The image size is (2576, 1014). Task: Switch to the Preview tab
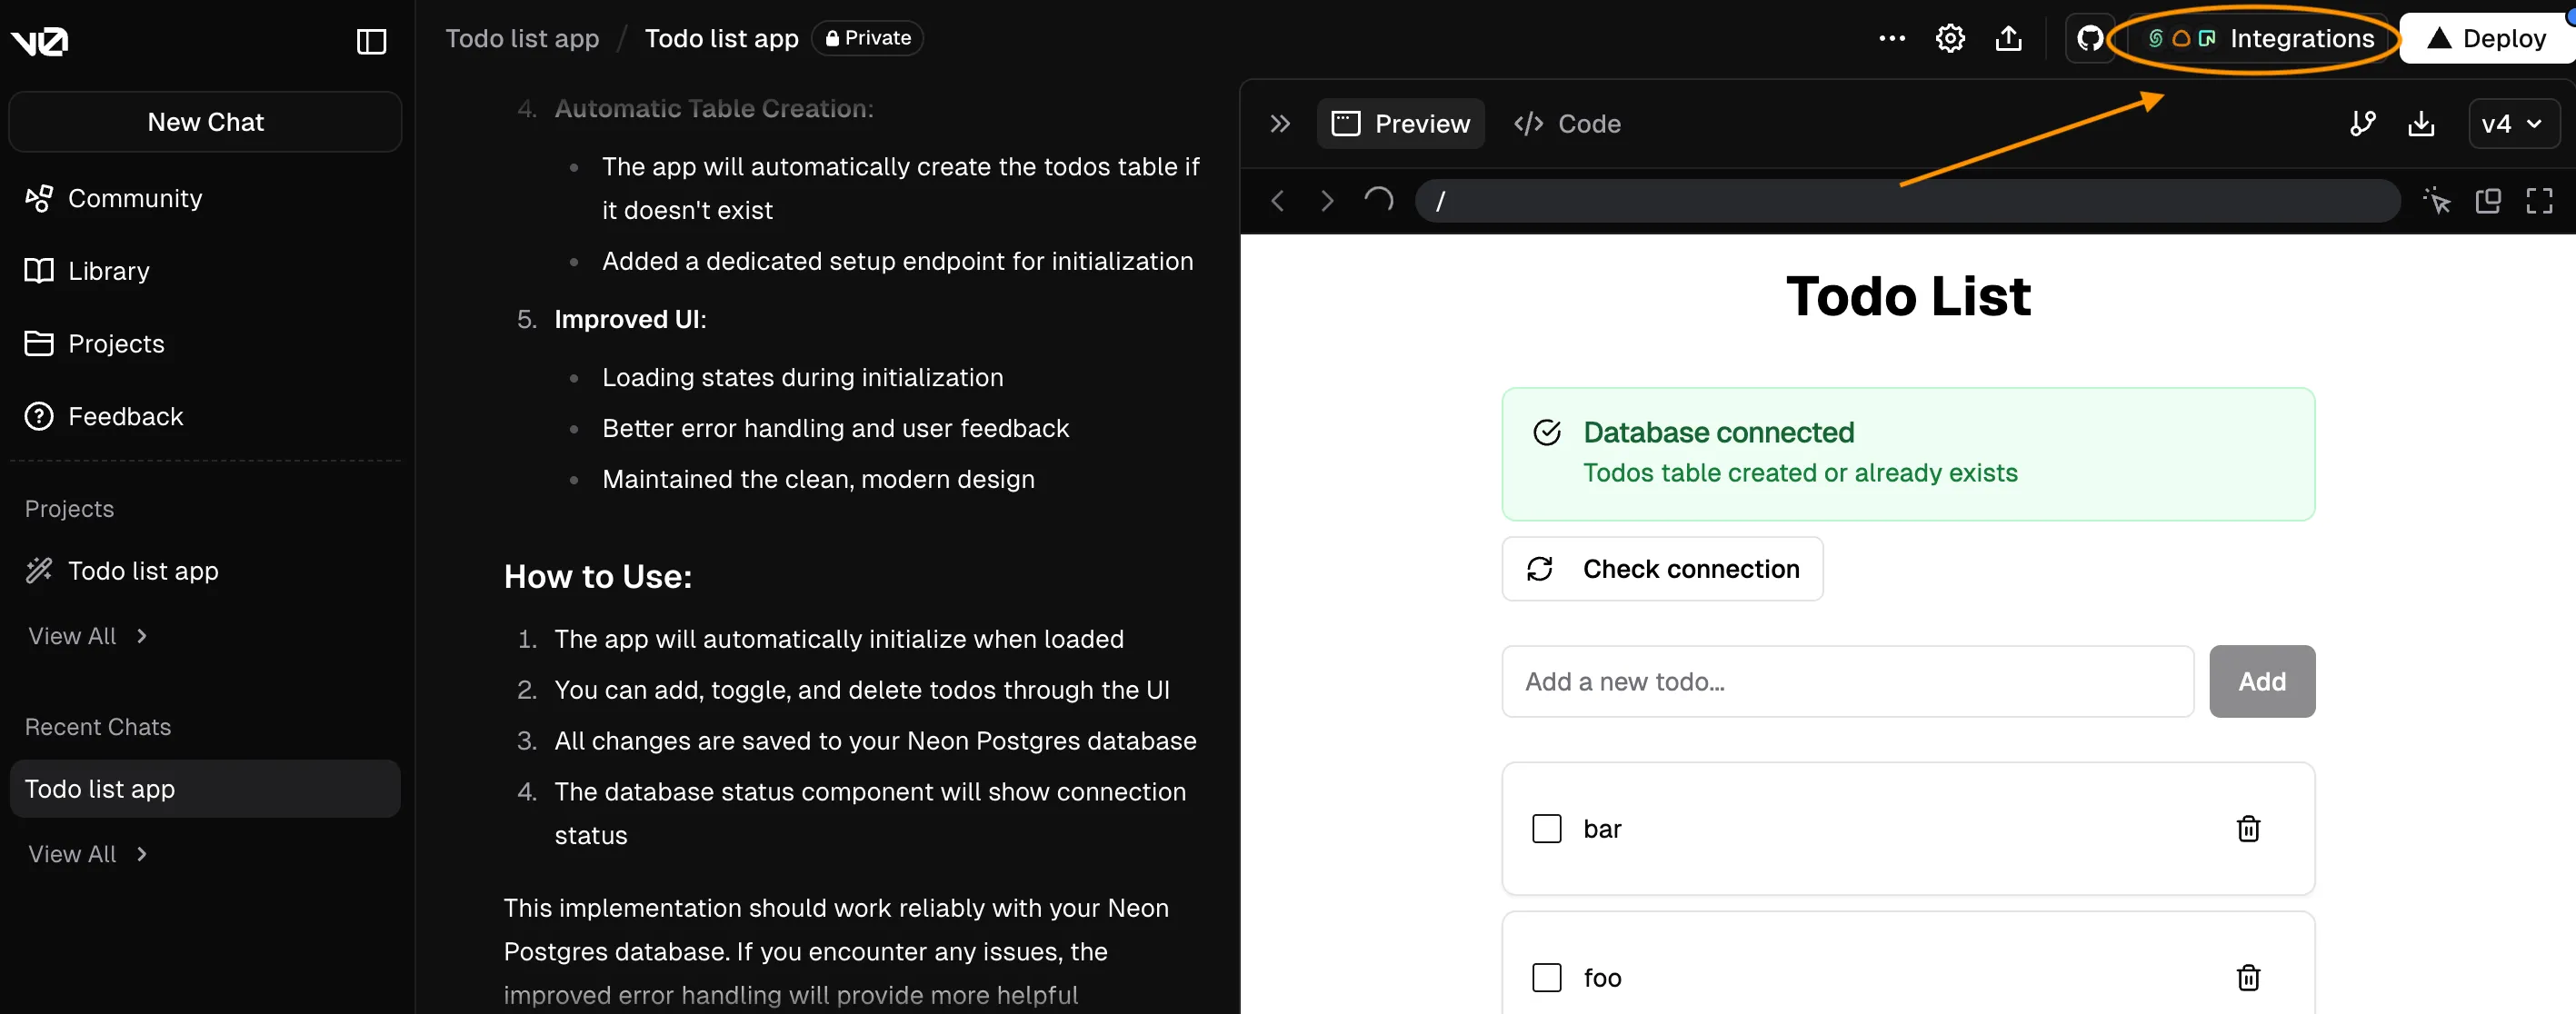coord(1400,124)
